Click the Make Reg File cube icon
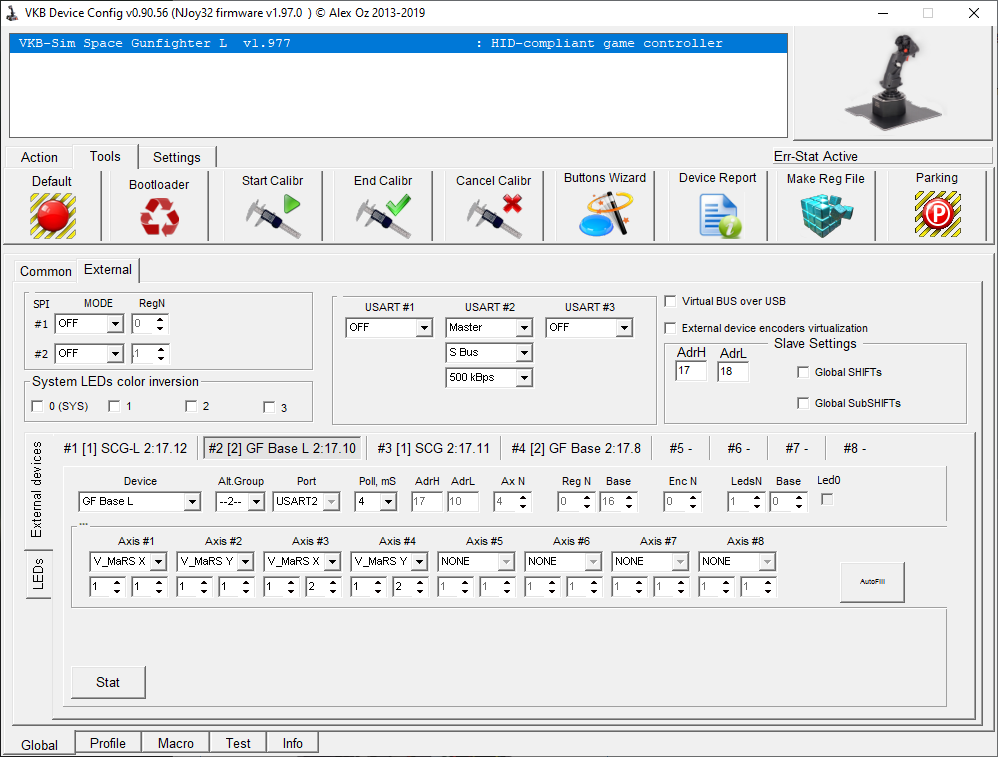Screen dimensions: 998x757 tap(826, 215)
